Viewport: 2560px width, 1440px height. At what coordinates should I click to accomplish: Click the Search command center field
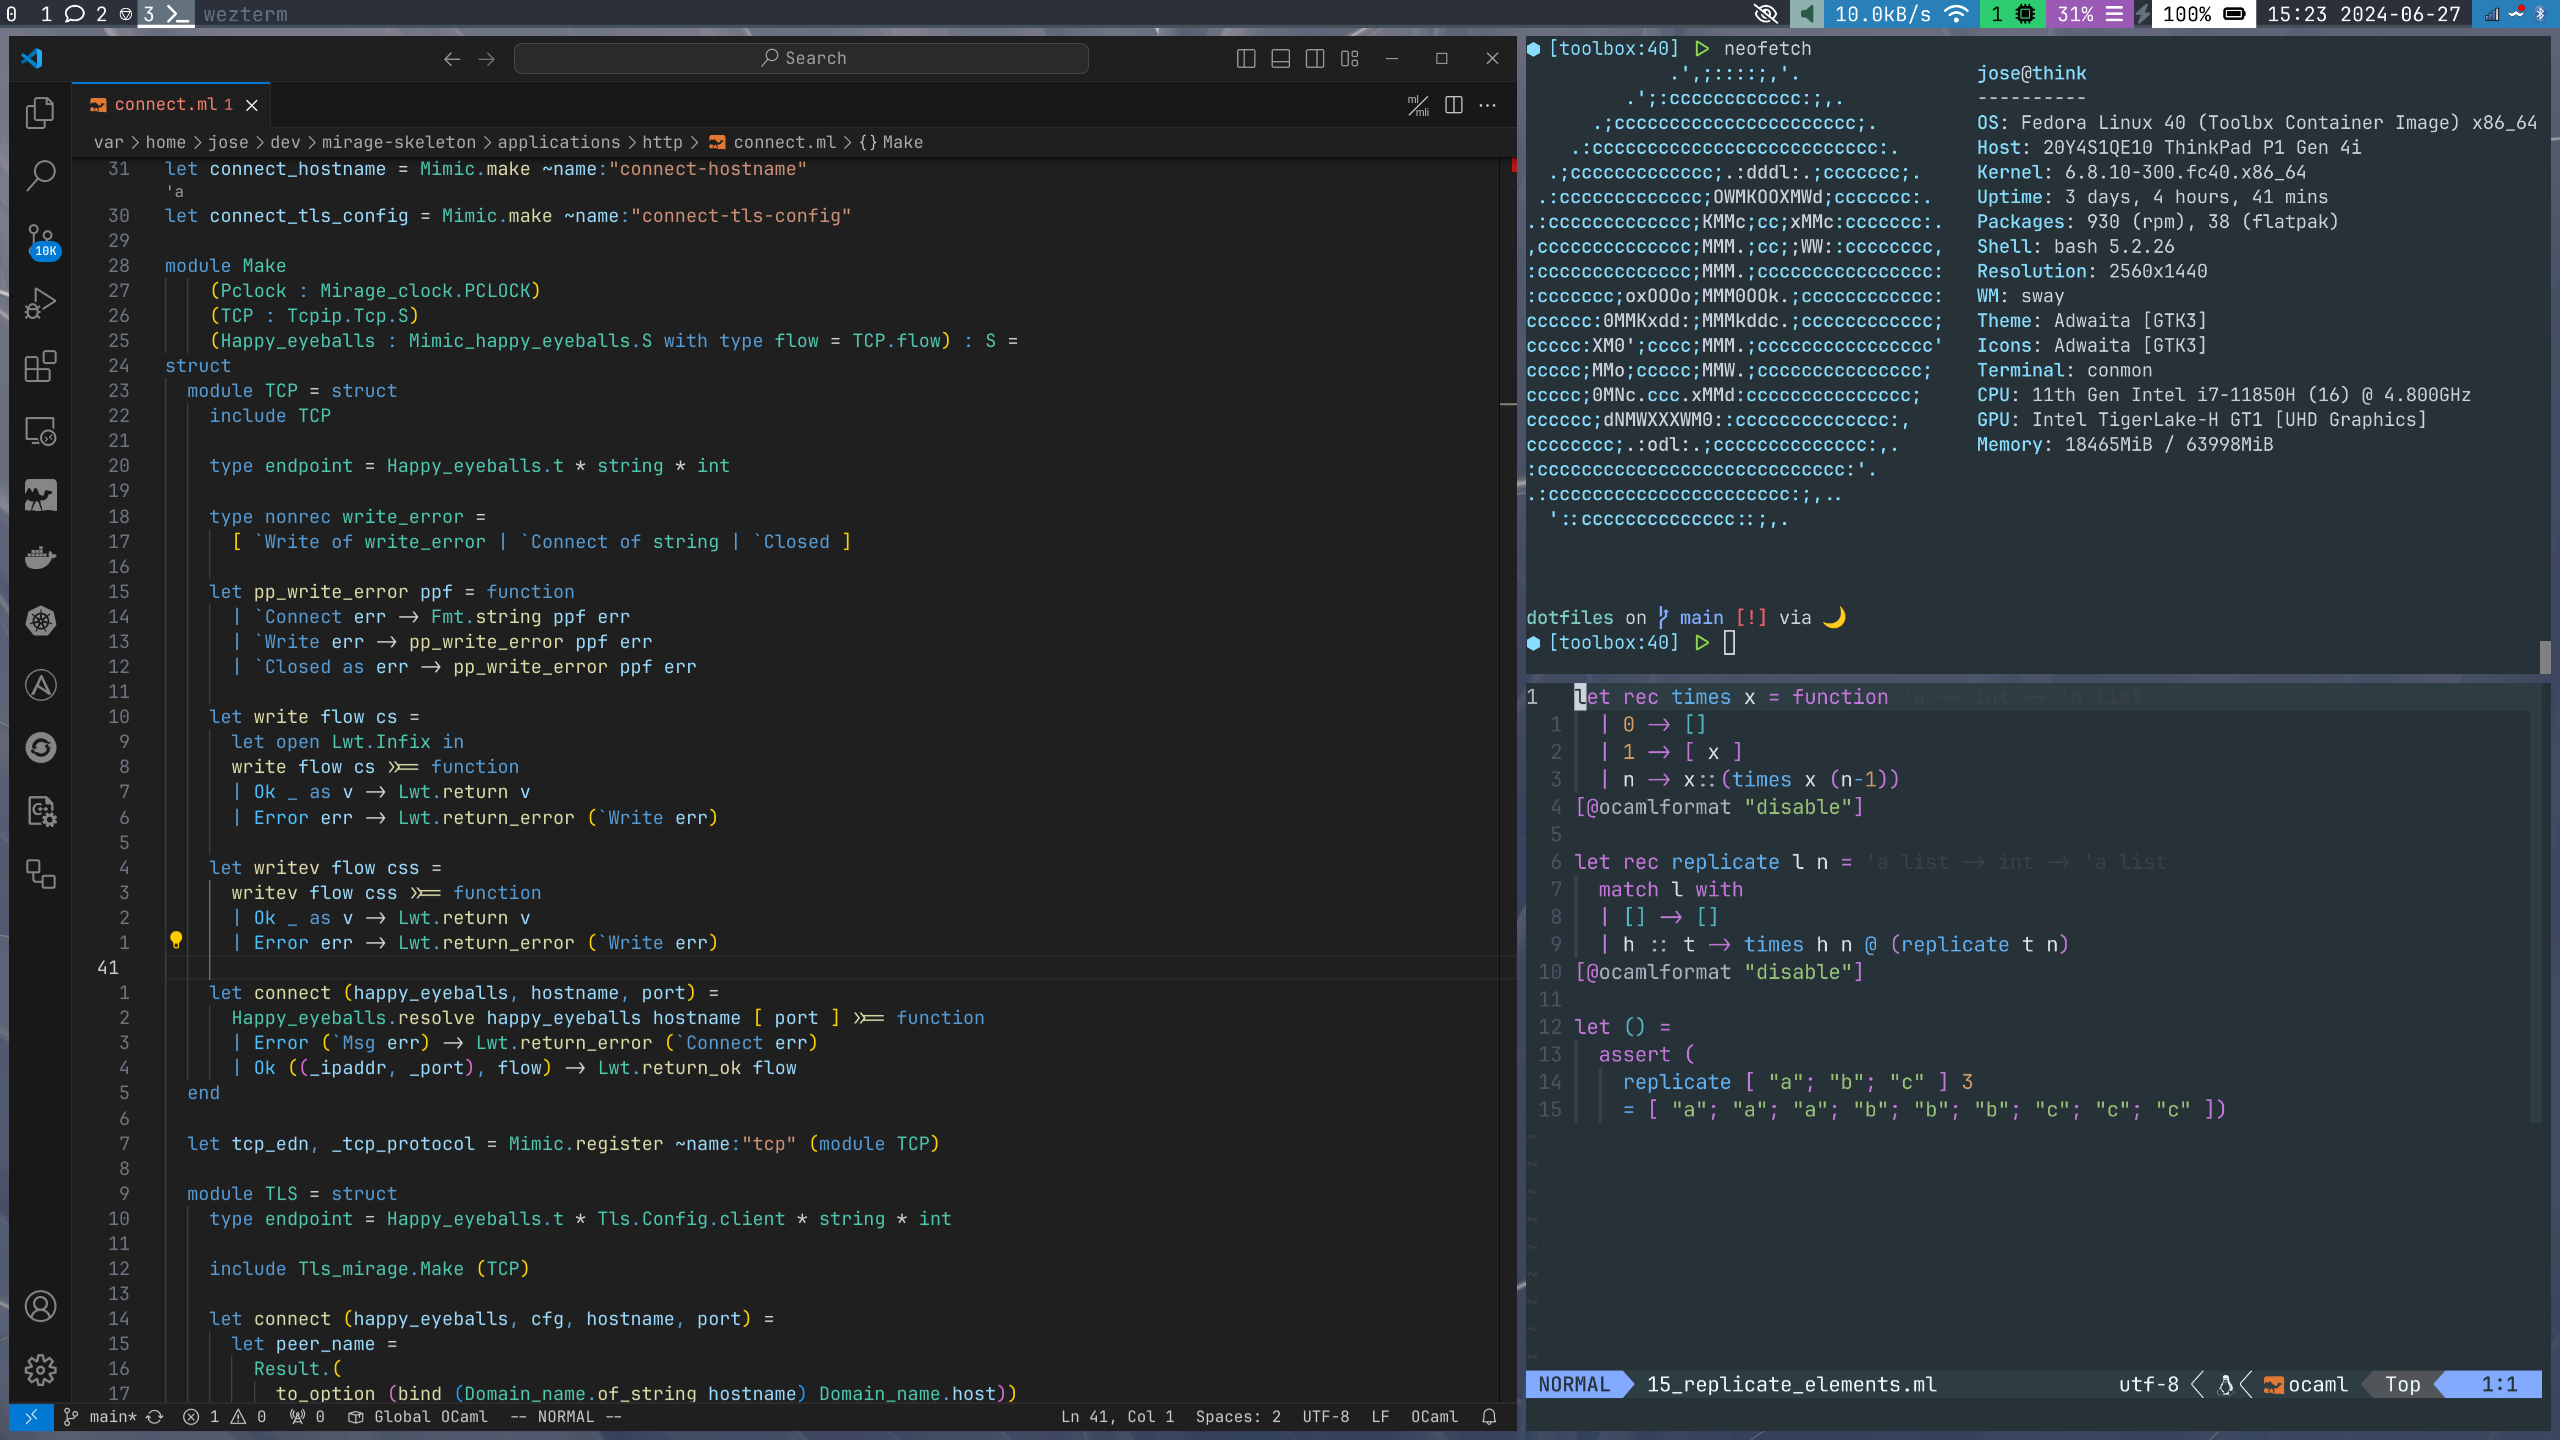tap(801, 58)
